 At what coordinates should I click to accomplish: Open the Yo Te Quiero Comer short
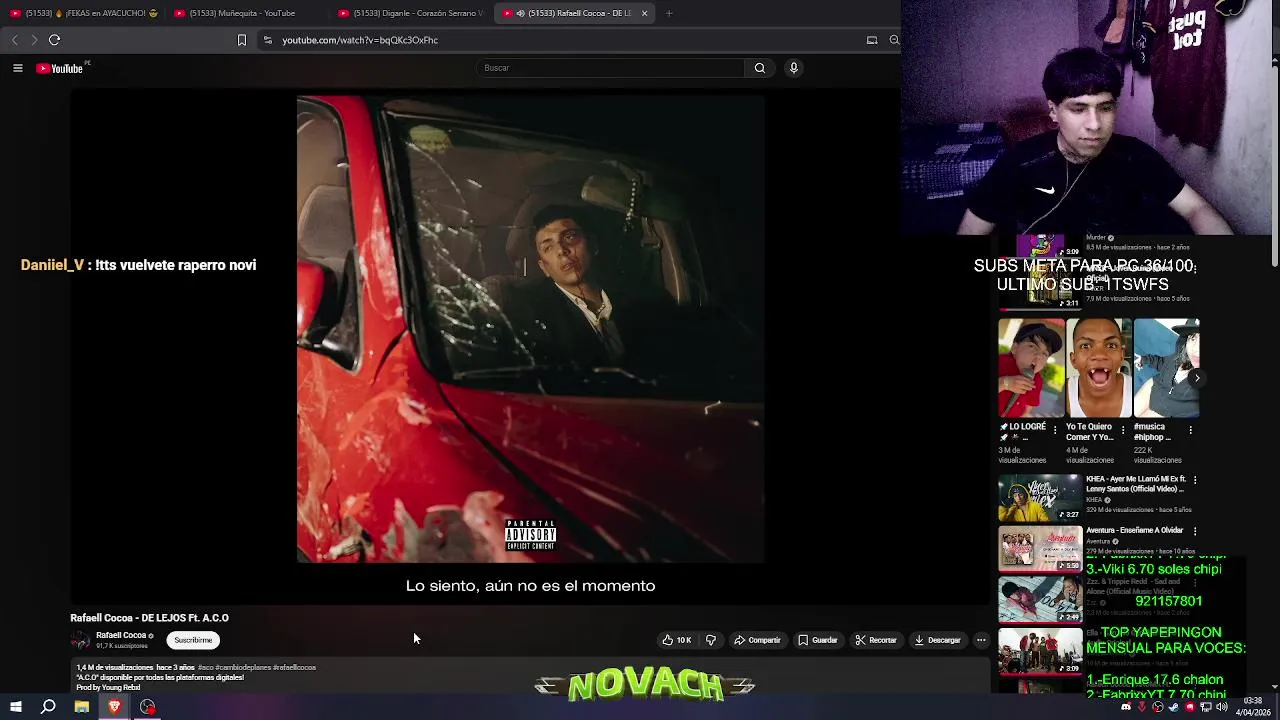point(1099,368)
